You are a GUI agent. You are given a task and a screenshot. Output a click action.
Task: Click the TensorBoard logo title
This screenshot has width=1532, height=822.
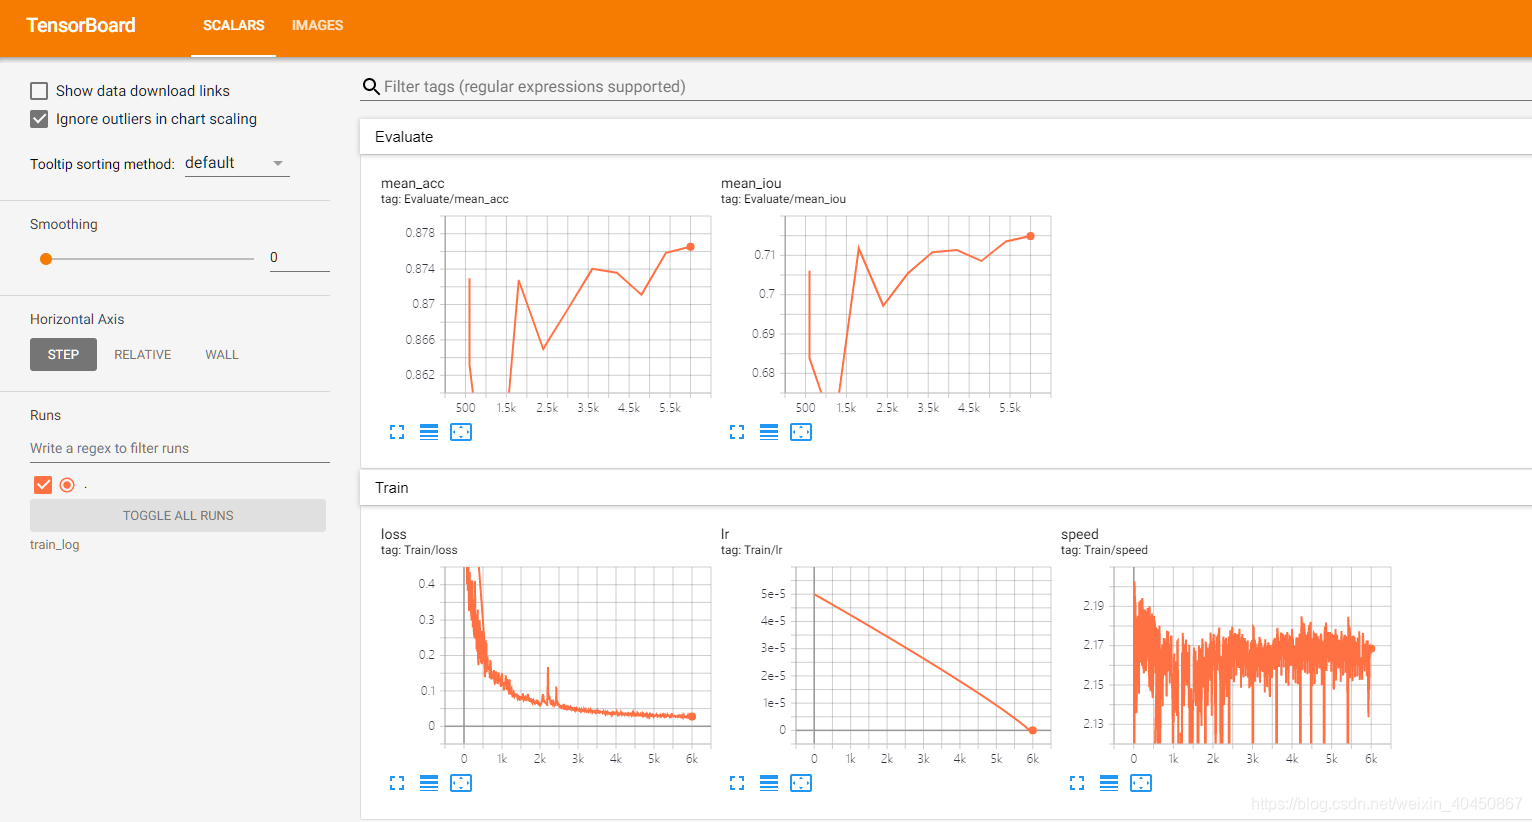[x=81, y=26]
